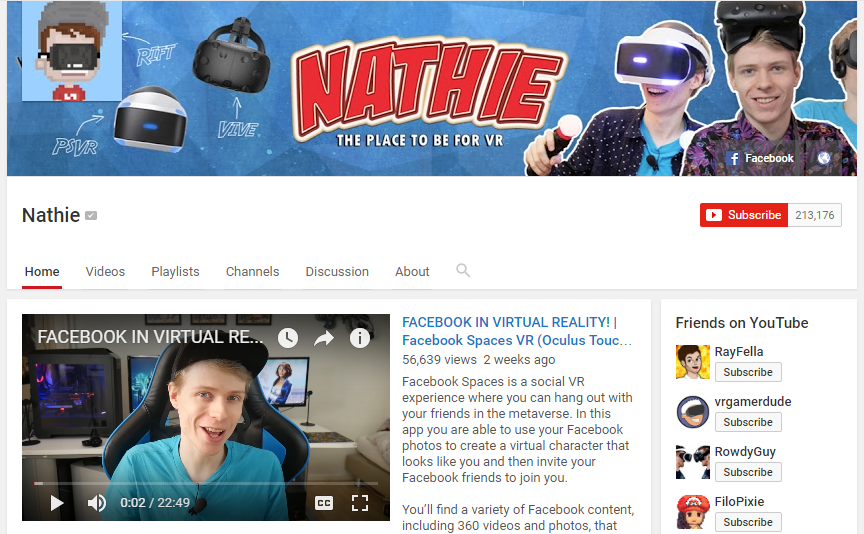
Task: Click the vrgamerdude avatar
Action: pos(693,412)
